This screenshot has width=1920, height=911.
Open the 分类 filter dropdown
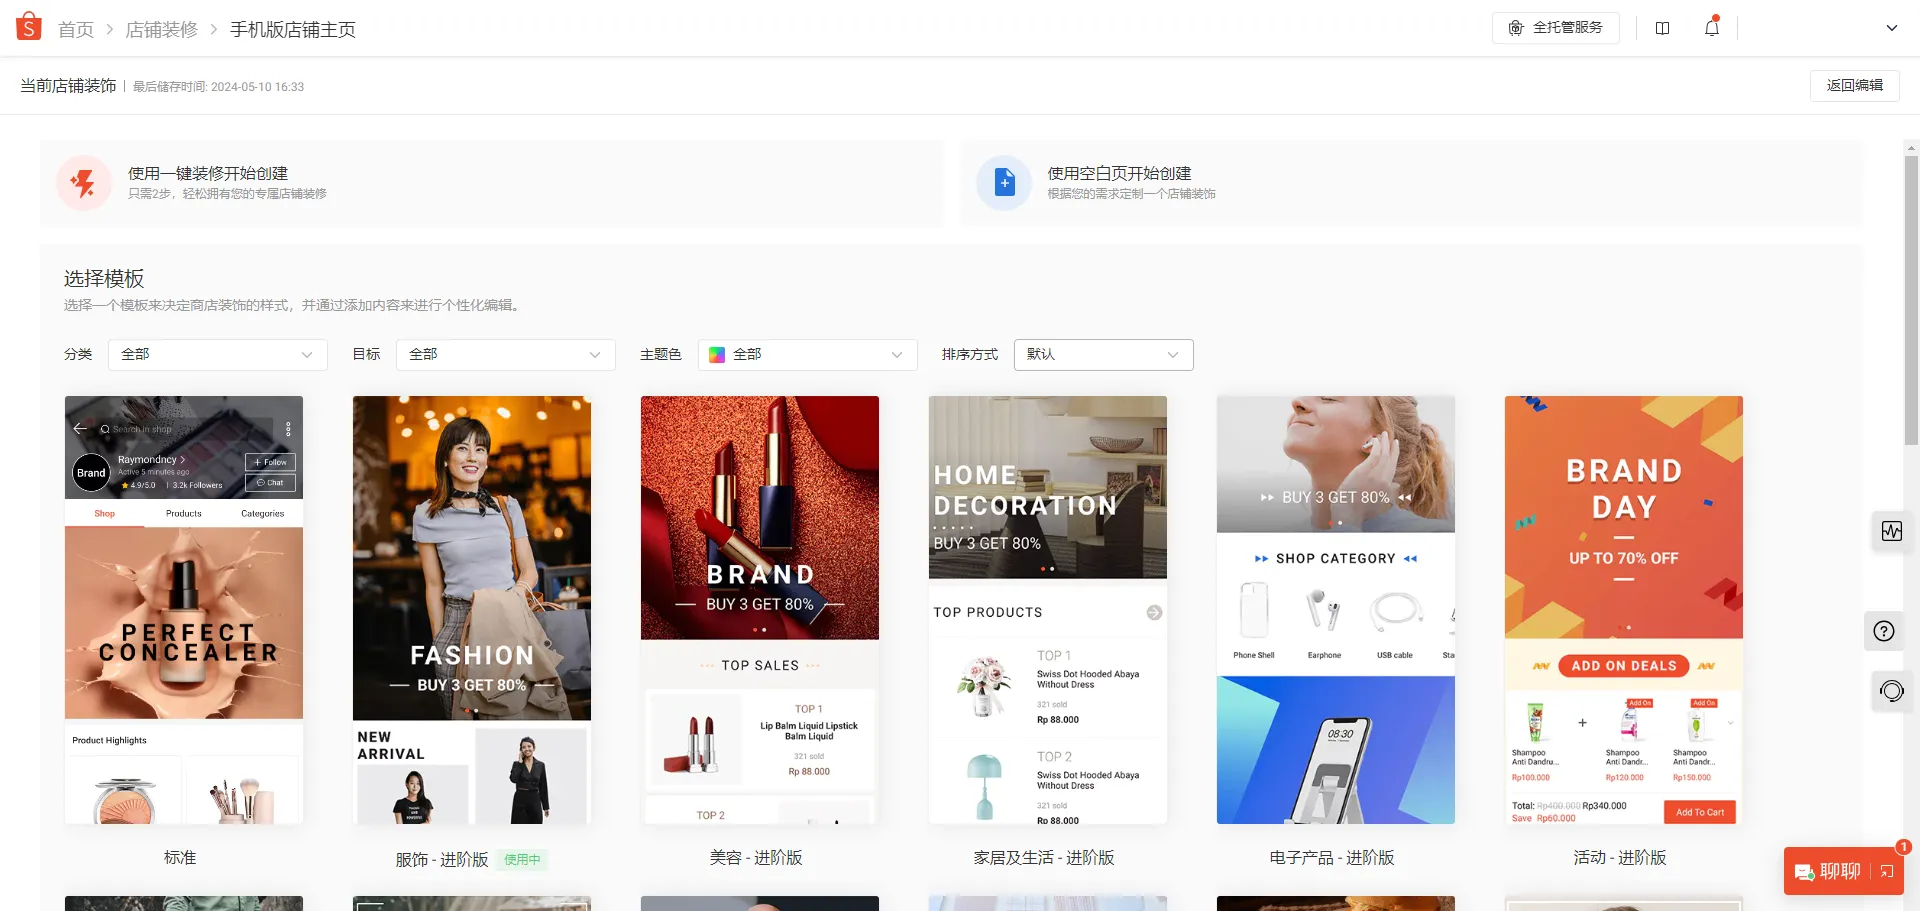(x=216, y=354)
